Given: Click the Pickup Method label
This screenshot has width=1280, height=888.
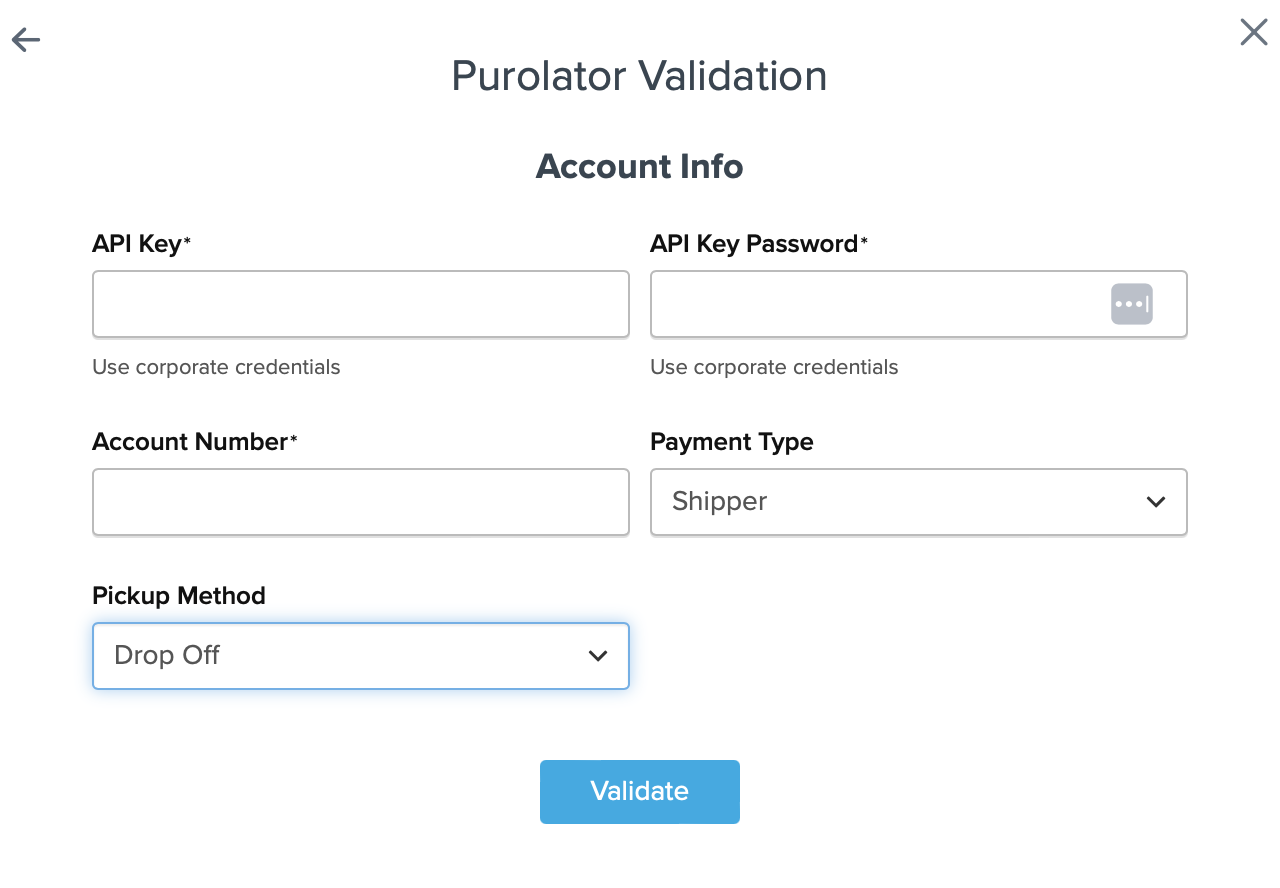Looking at the screenshot, I should (179, 596).
